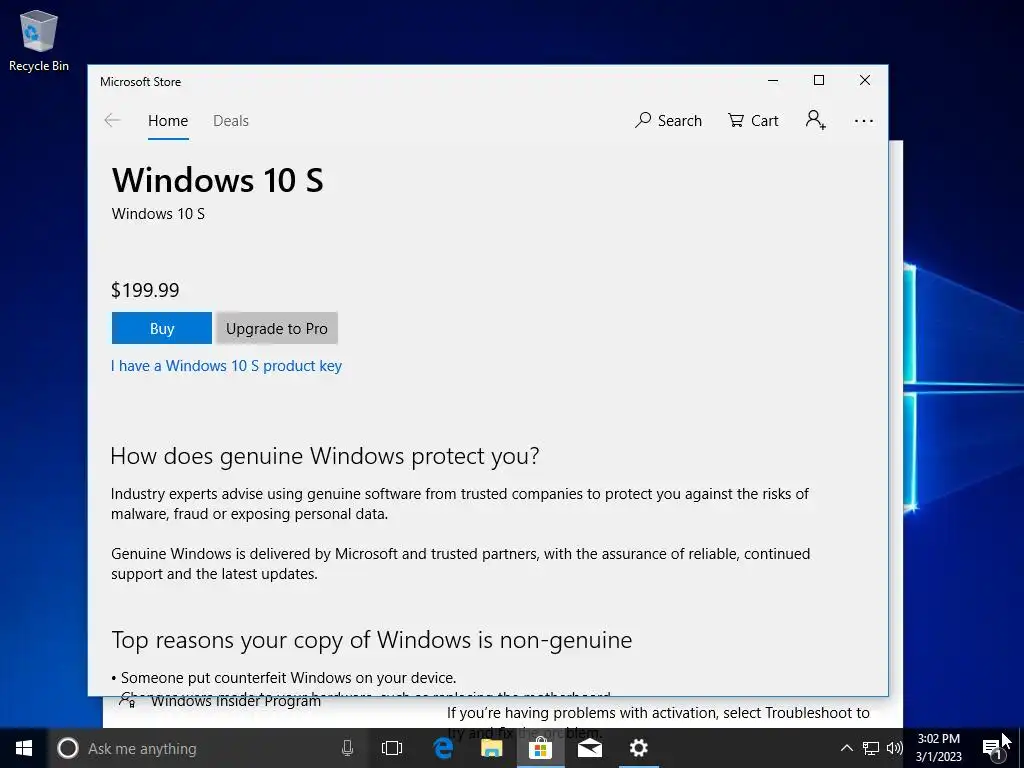Click the 'Microsoft Store' window title text

[x=140, y=82]
